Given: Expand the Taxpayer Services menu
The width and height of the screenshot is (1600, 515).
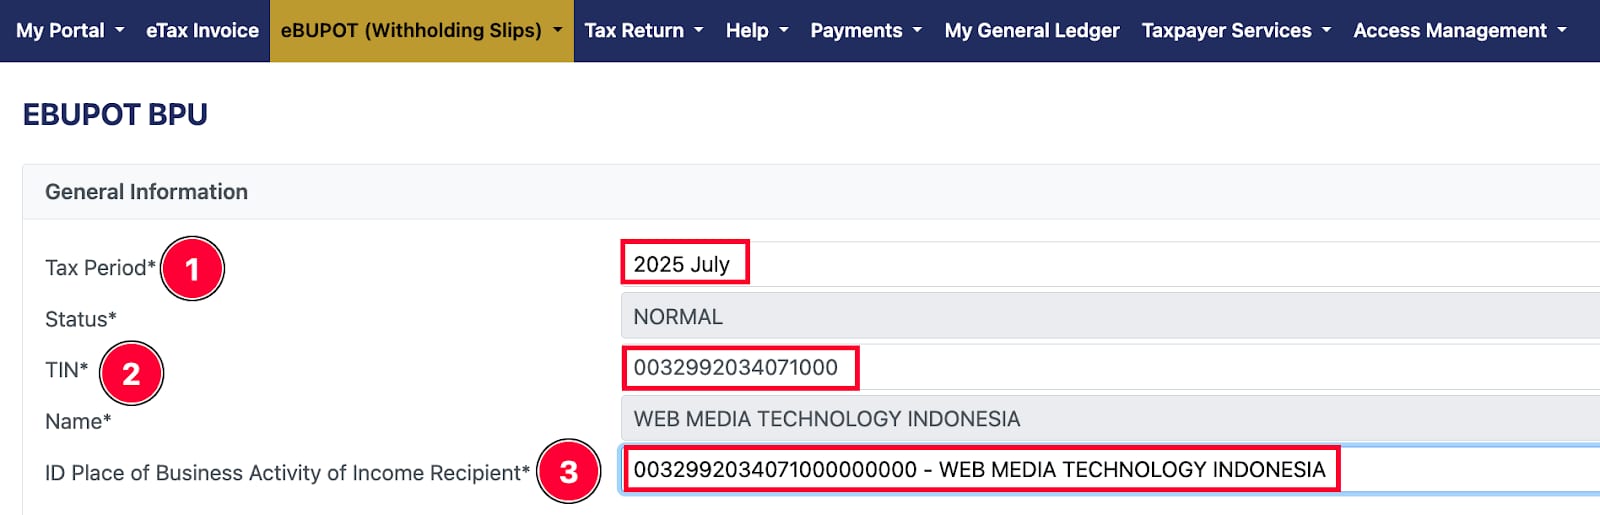Looking at the screenshot, I should click(1236, 31).
